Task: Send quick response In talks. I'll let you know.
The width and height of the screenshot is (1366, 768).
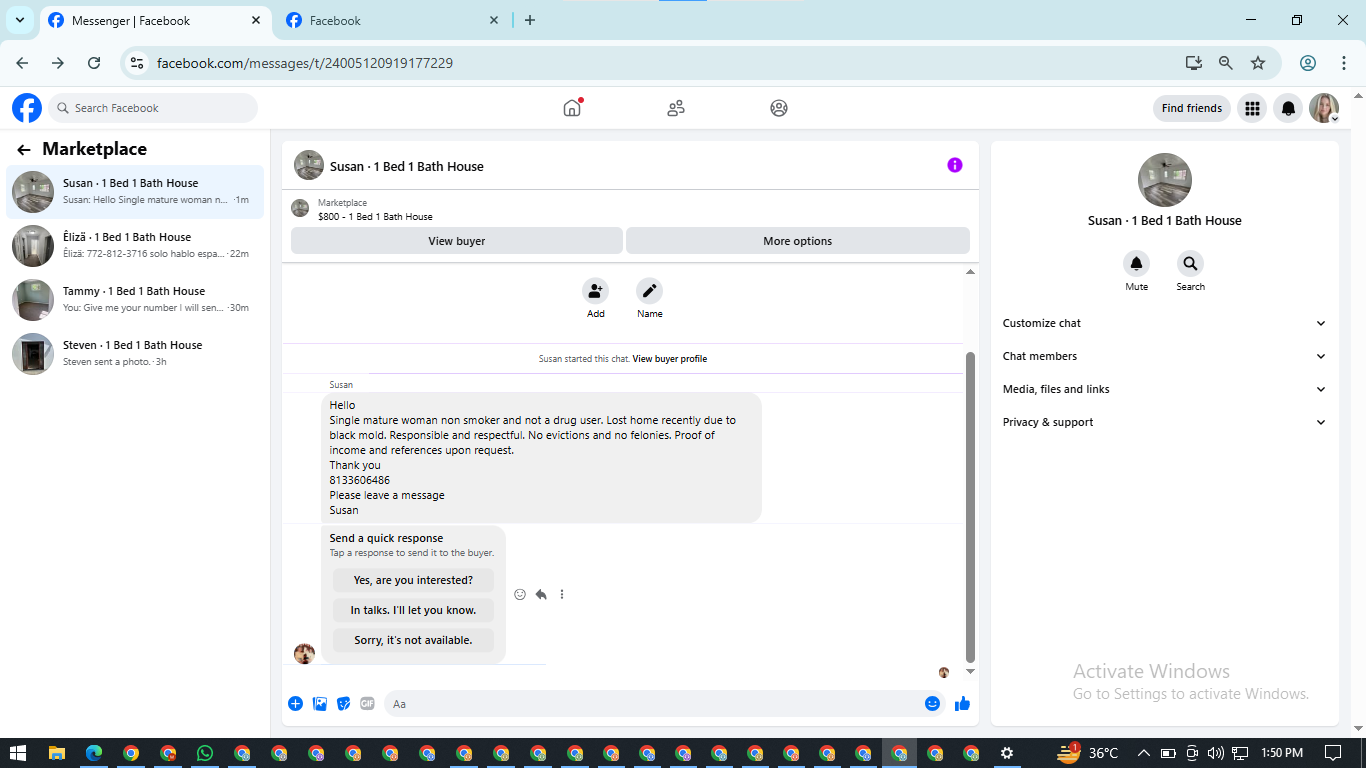Action: [x=413, y=610]
